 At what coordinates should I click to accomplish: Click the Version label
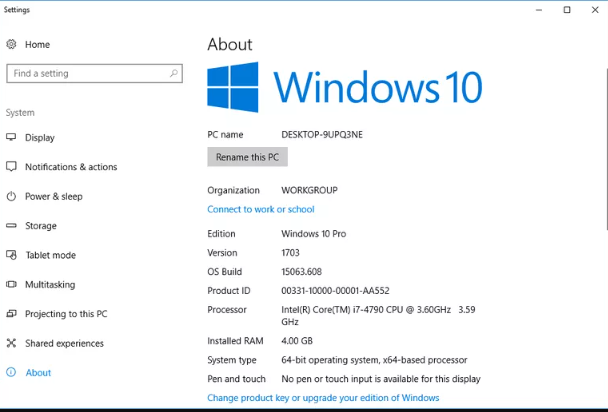coord(222,253)
